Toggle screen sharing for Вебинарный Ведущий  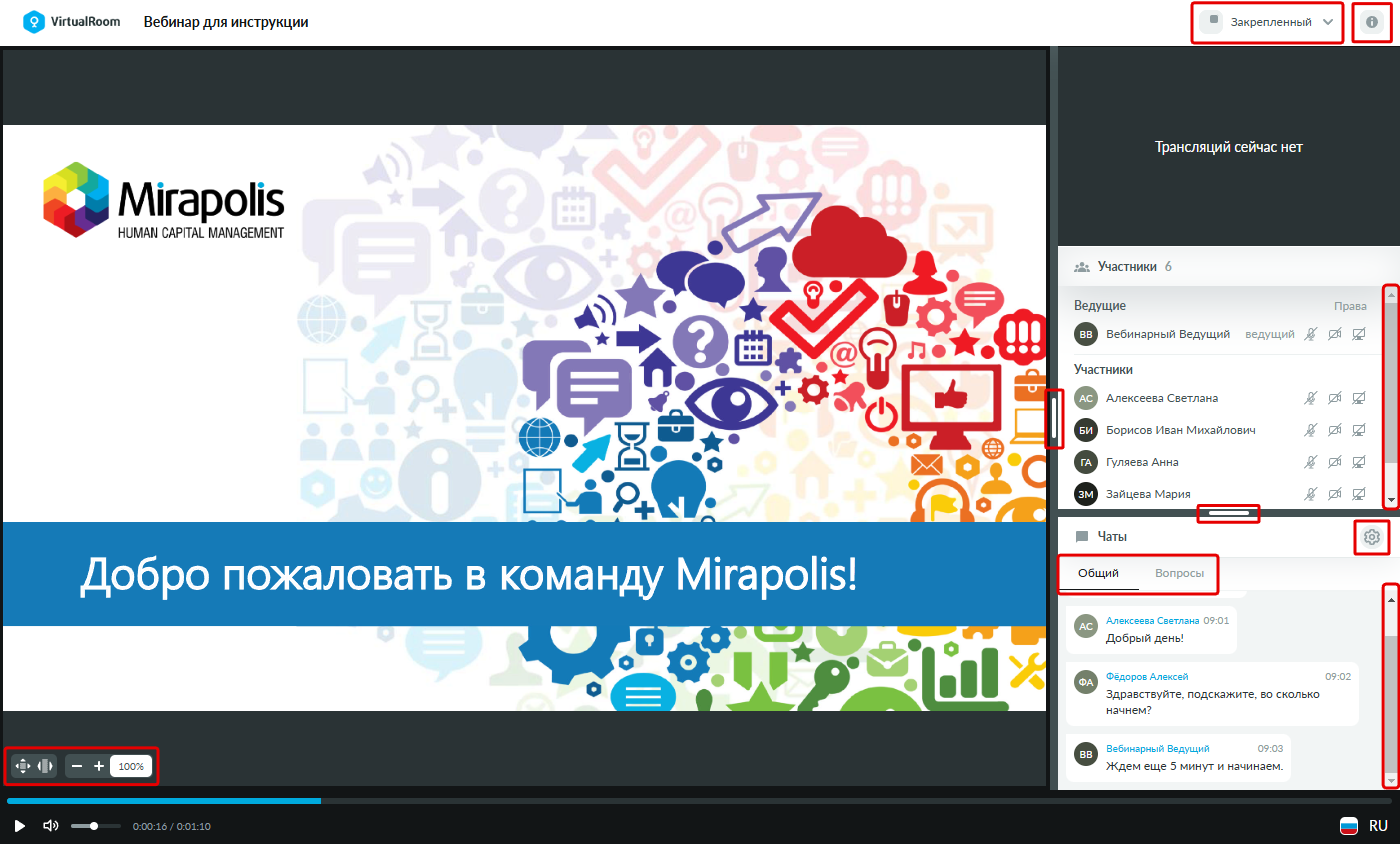click(1358, 334)
